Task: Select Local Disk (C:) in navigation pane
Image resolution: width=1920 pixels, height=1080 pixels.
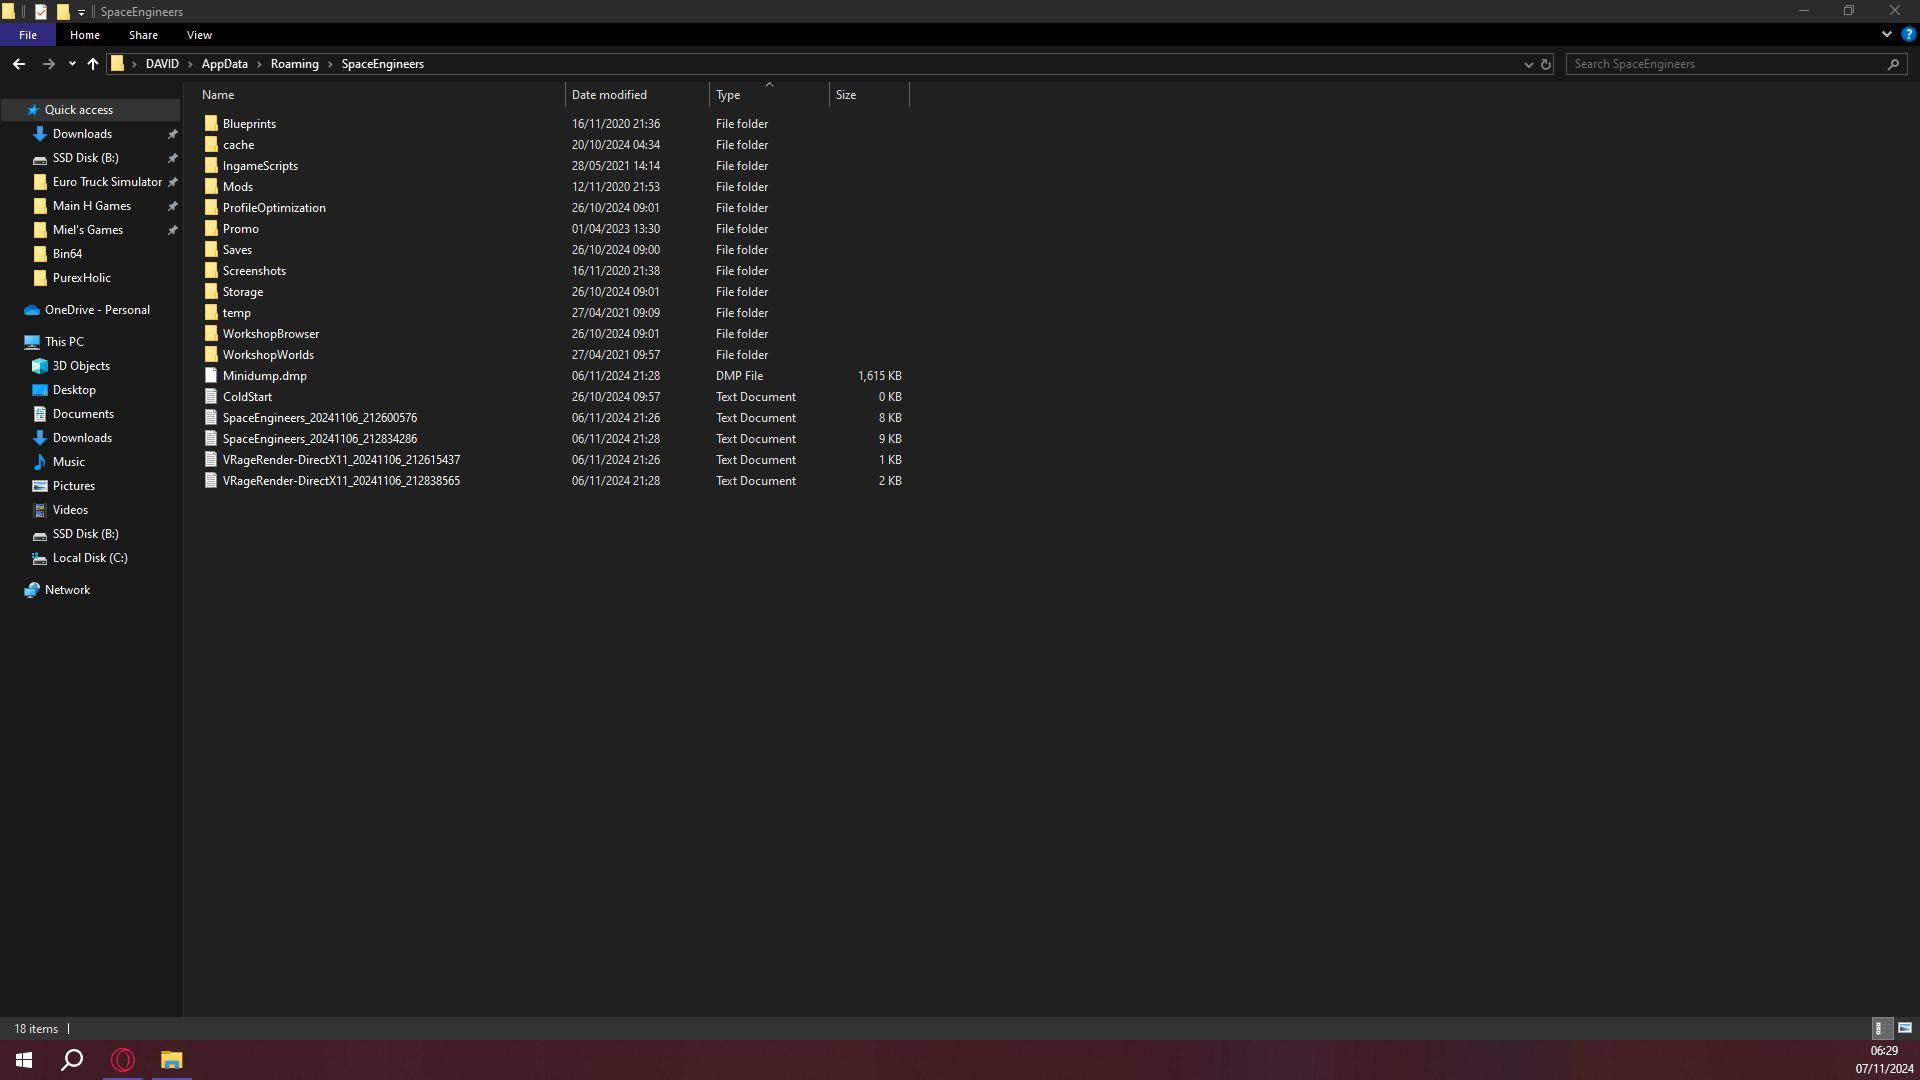Action: [90, 558]
